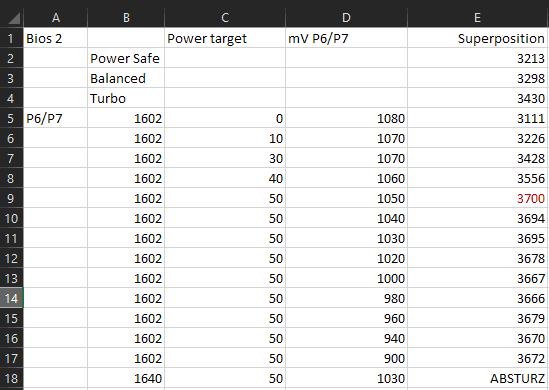The image size is (549, 390).
Task: Select mV value 1000
Action: tap(347, 278)
